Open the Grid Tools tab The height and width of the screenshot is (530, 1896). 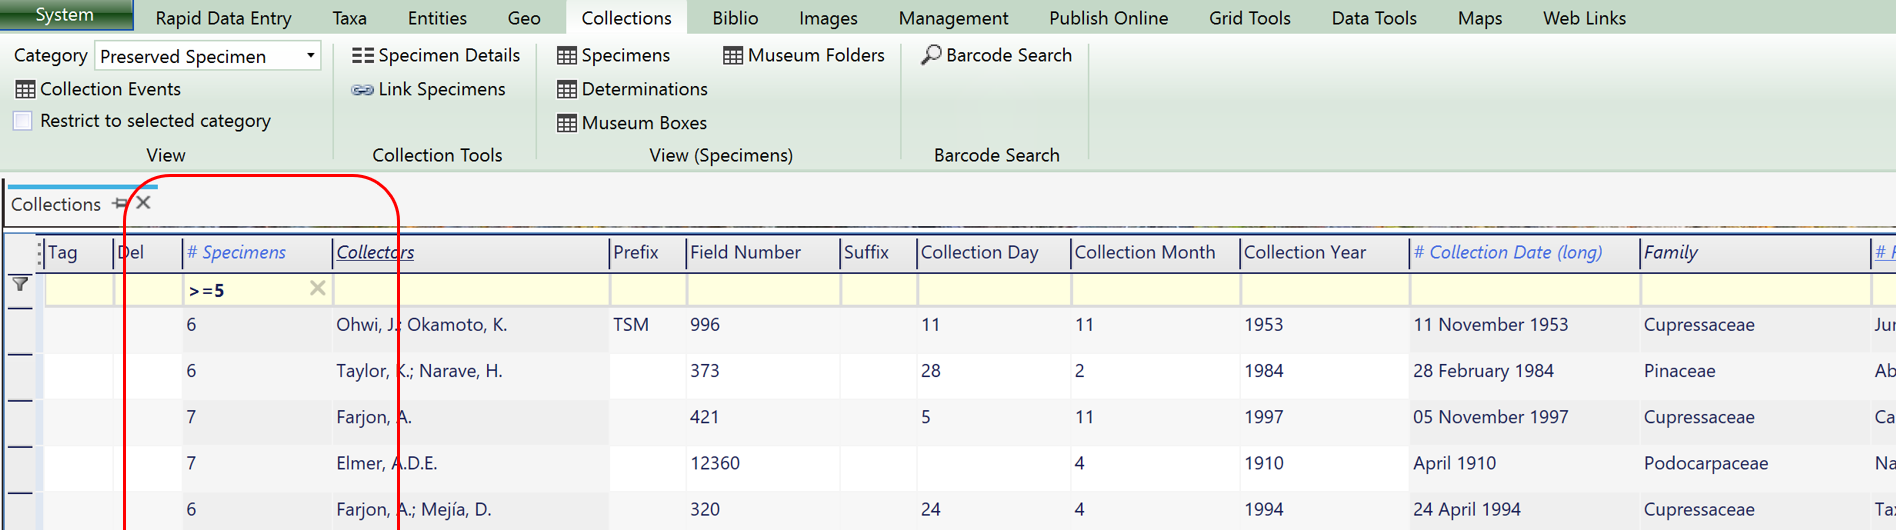[1249, 18]
